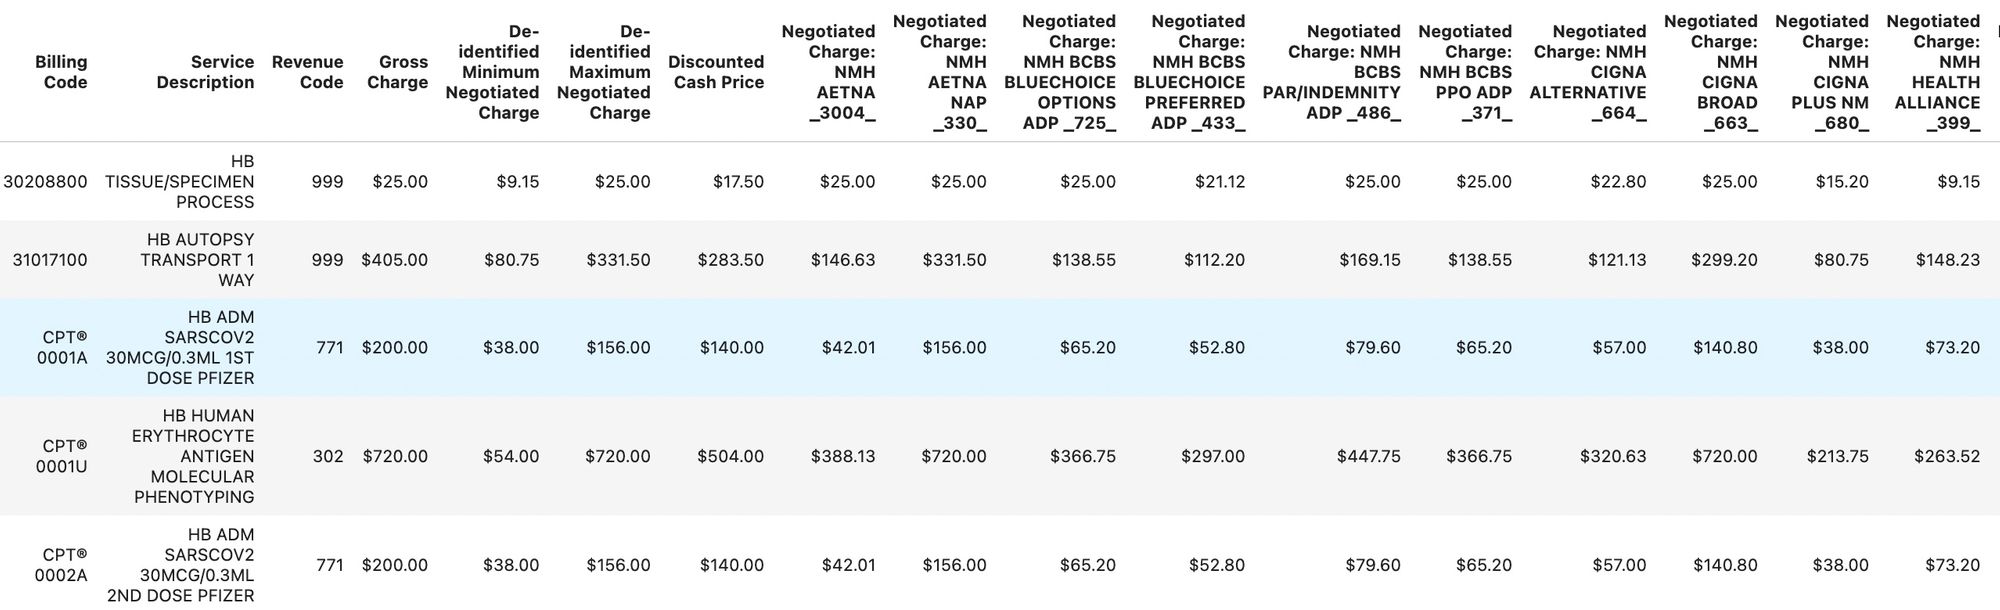Click the HB HUMAN ERYTHROCYTE ANTIGEN description
The height and width of the screenshot is (610, 2000).
(193, 456)
